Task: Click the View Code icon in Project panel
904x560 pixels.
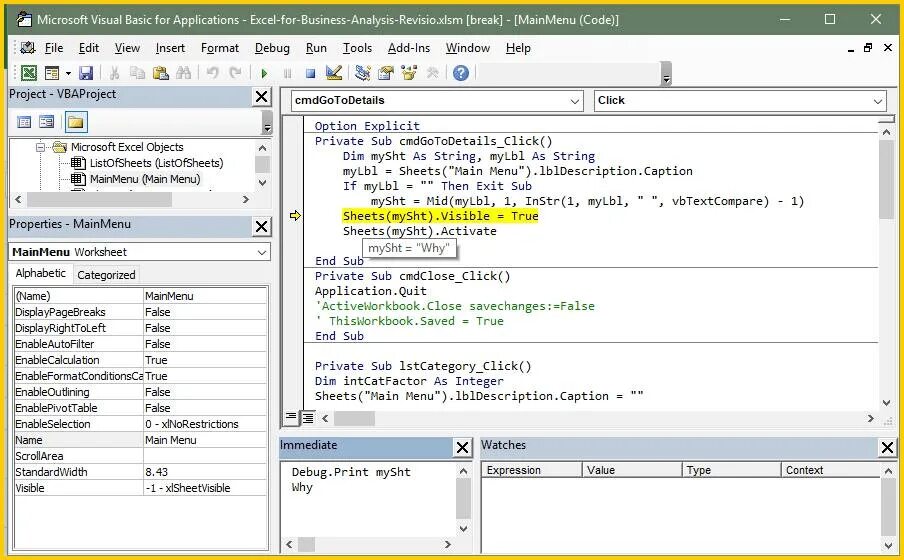Action: point(24,122)
